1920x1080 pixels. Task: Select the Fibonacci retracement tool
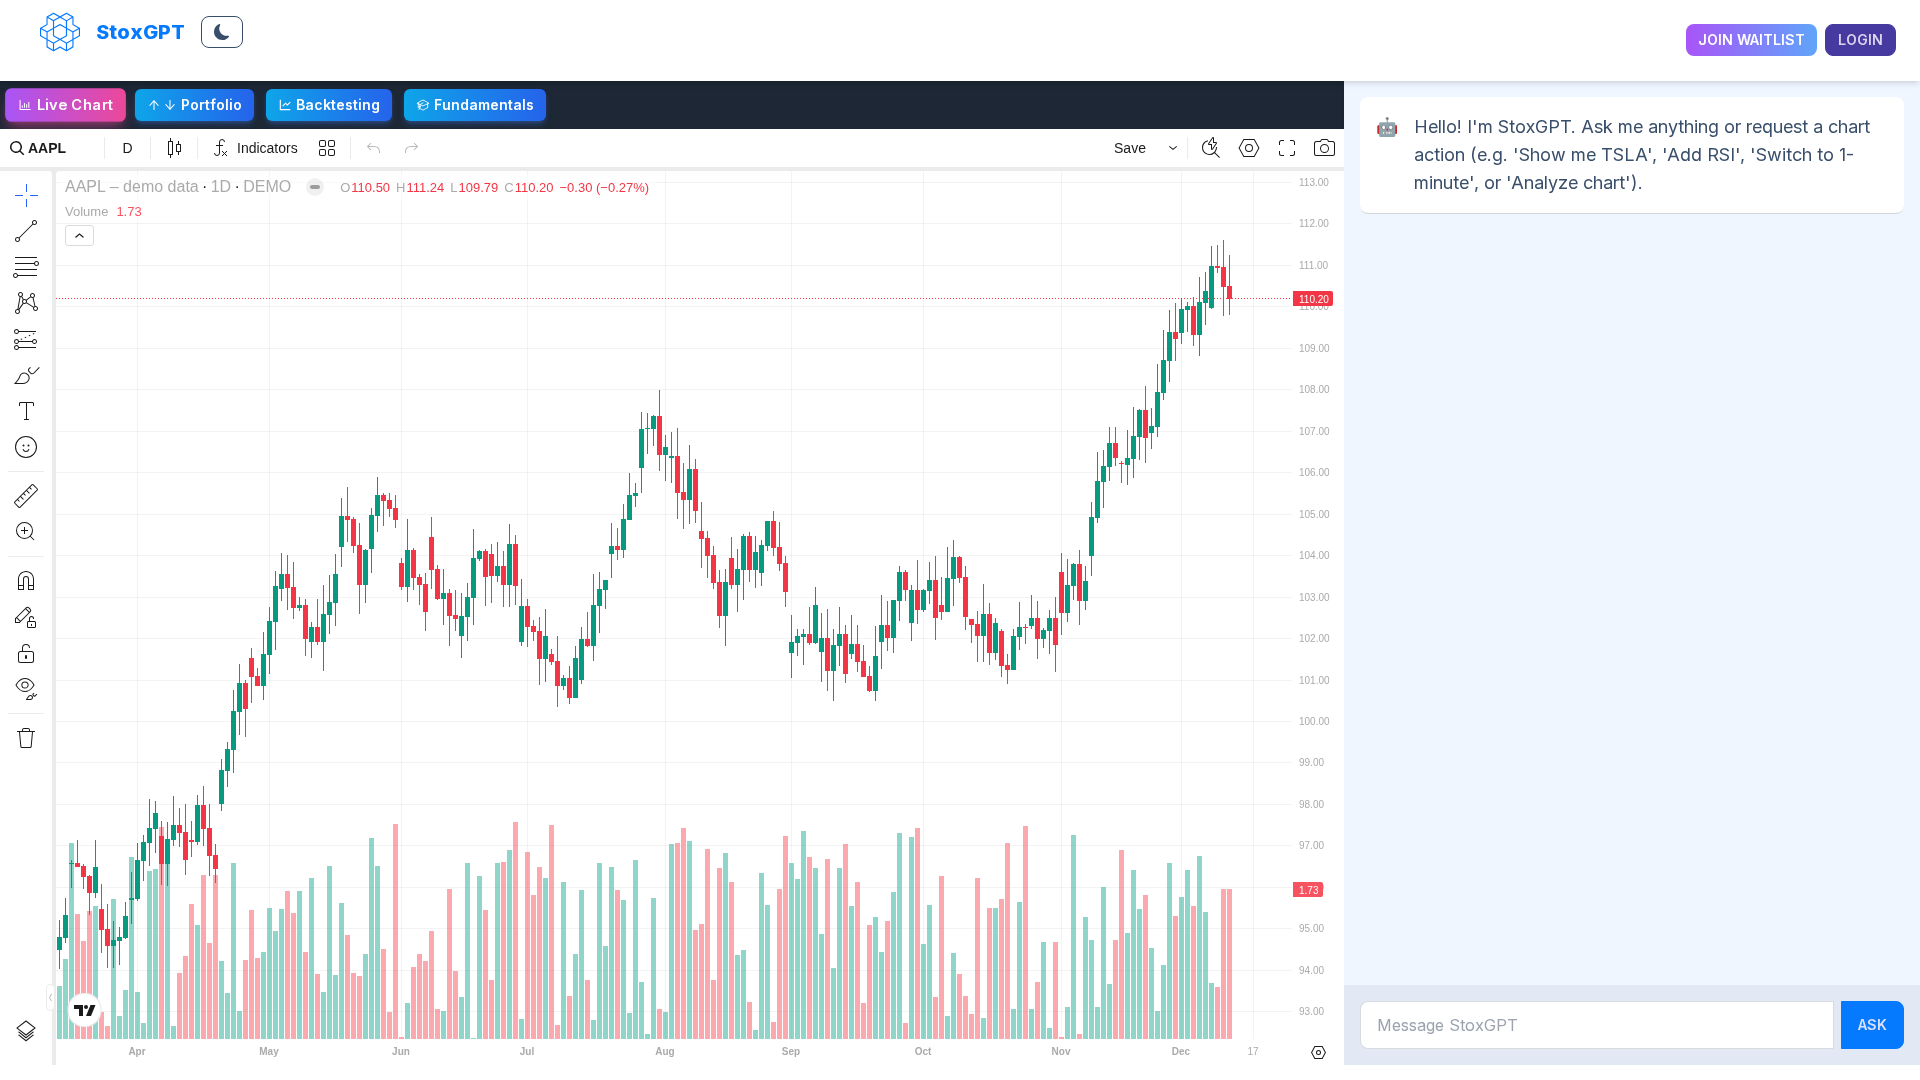[26, 267]
